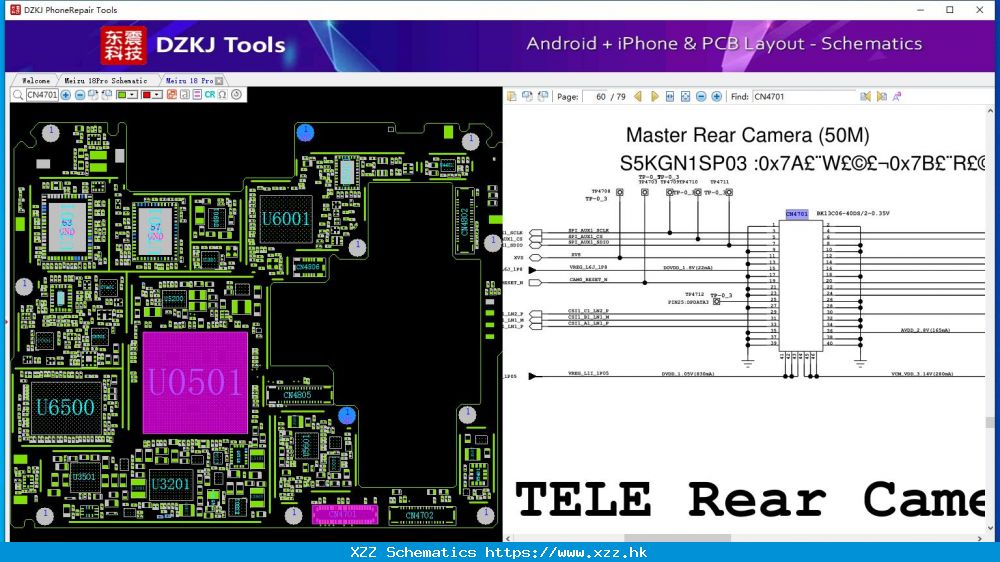Screen dimensions: 1000x562
Task: Select the Meizu 18 Pro tab
Action: [x=189, y=81]
